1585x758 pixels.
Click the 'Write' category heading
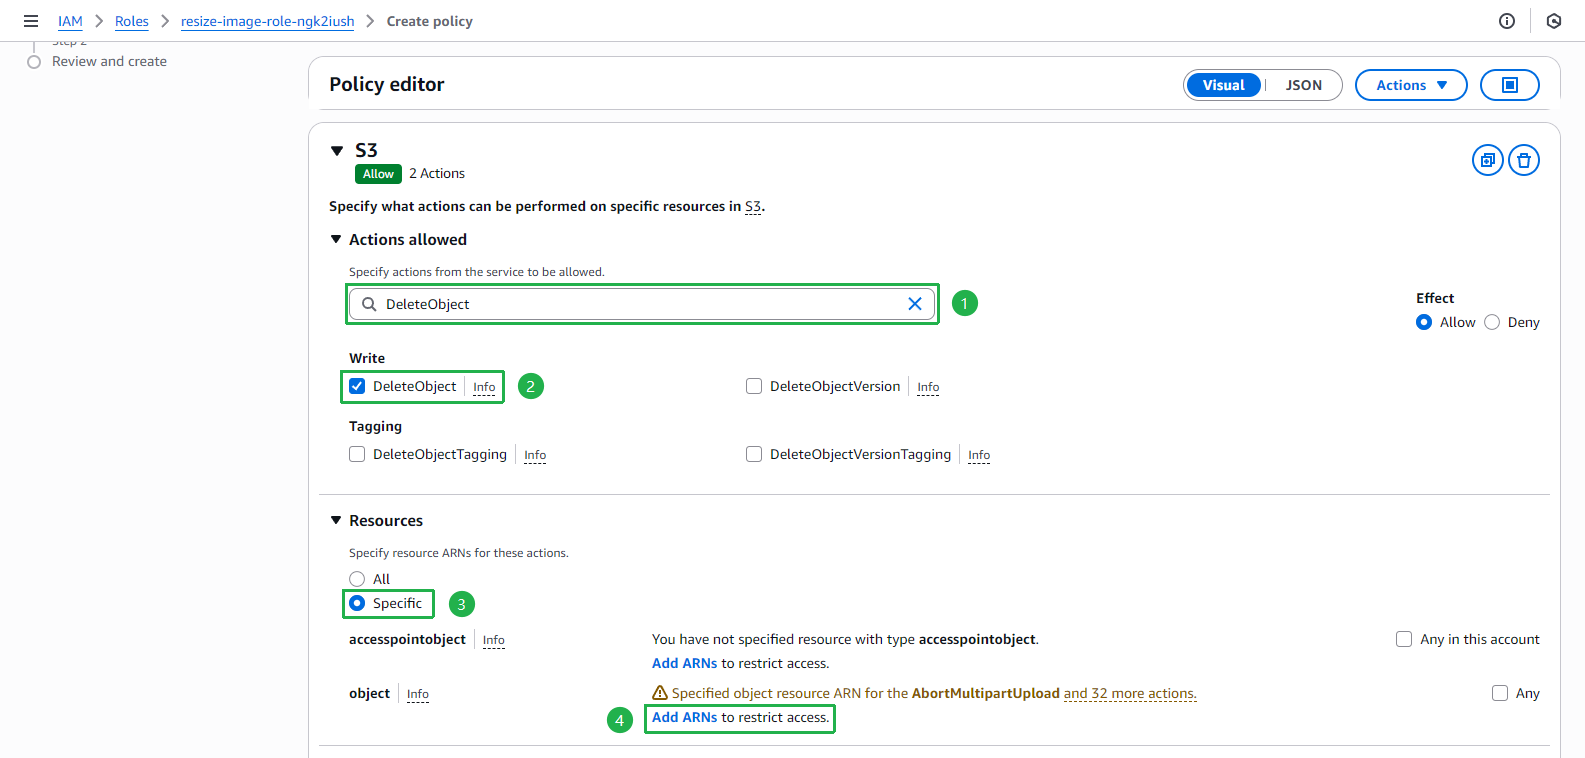click(x=367, y=358)
